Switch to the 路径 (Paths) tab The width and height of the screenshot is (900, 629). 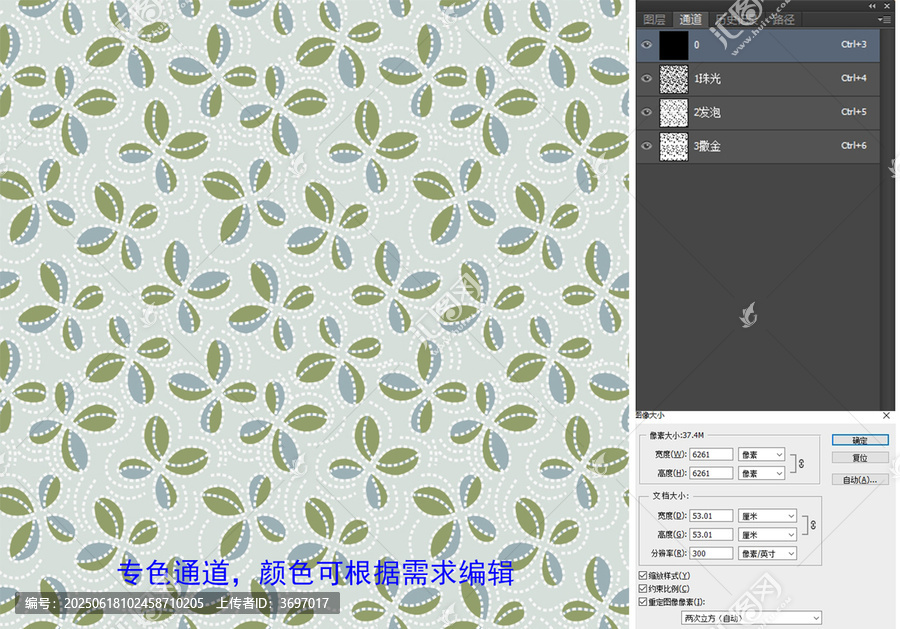[783, 20]
